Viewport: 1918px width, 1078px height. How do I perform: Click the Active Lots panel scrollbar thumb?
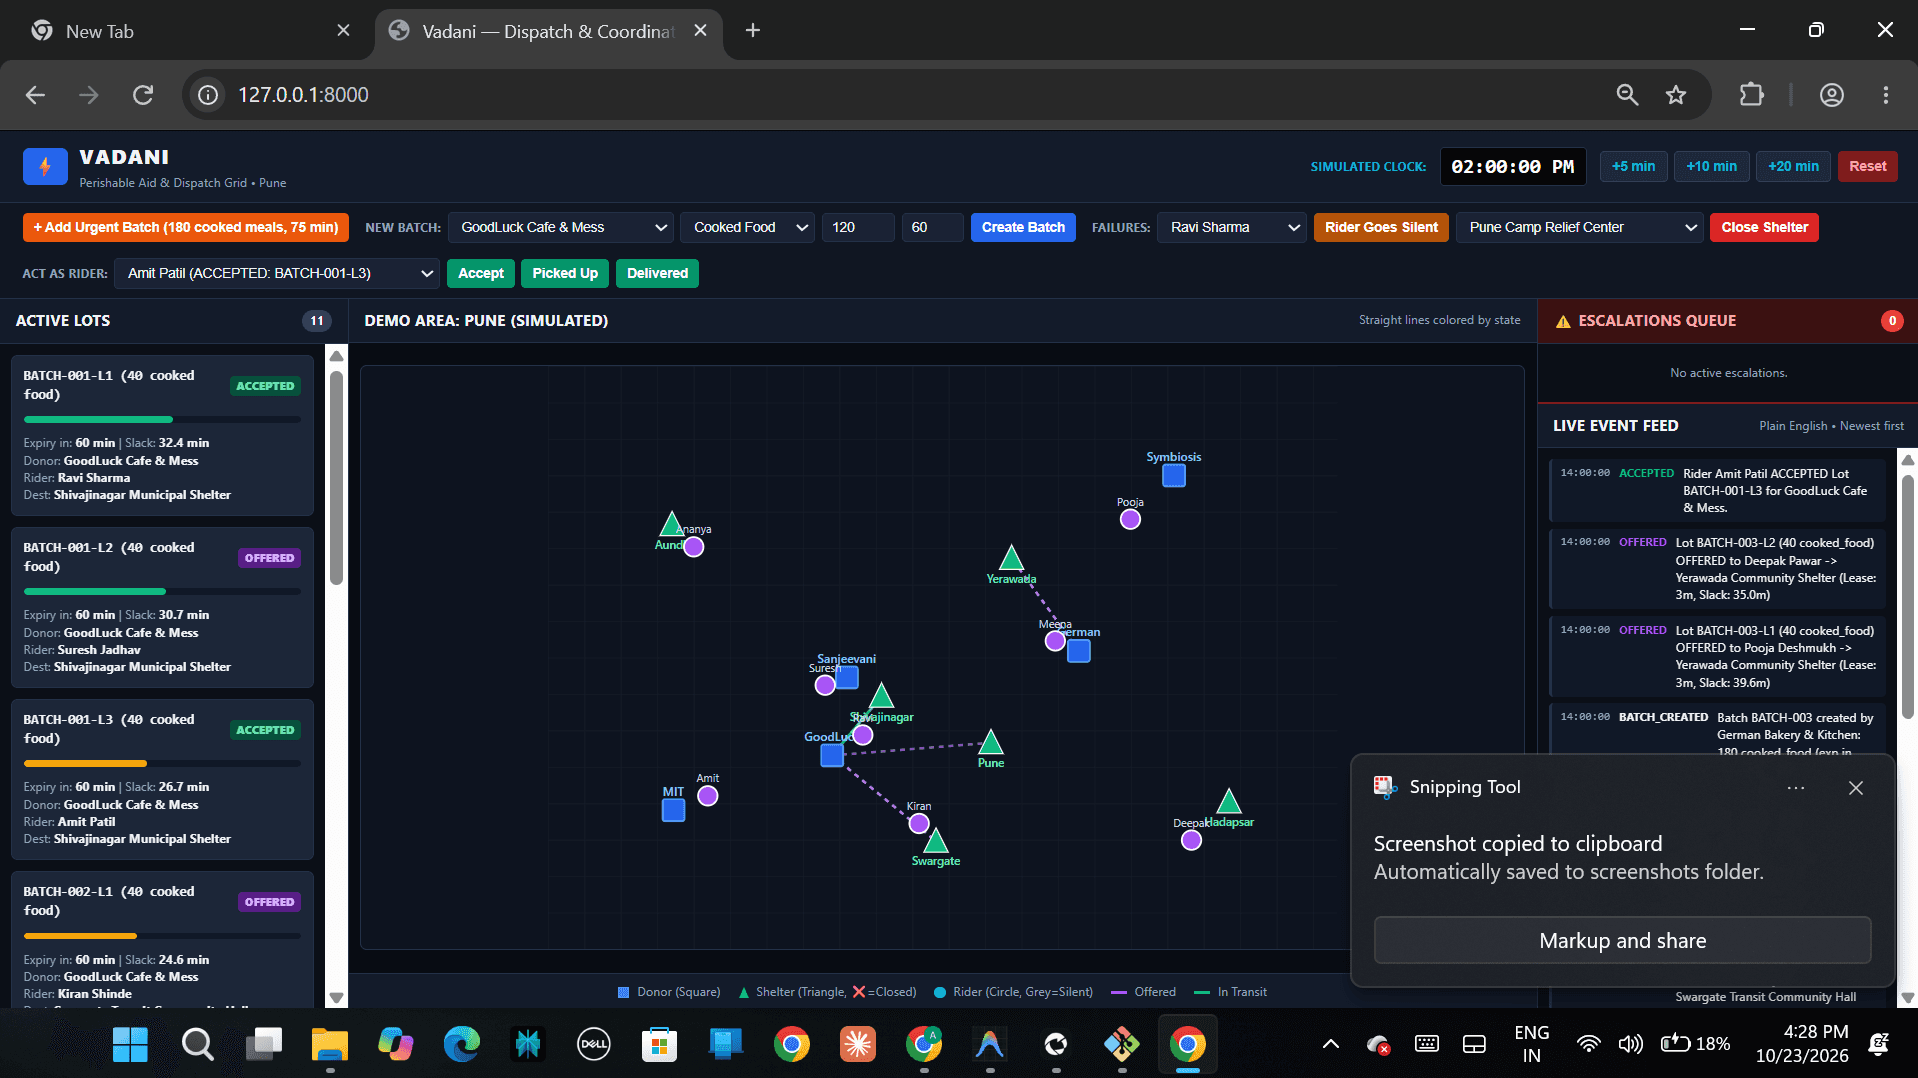pyautogui.click(x=337, y=478)
